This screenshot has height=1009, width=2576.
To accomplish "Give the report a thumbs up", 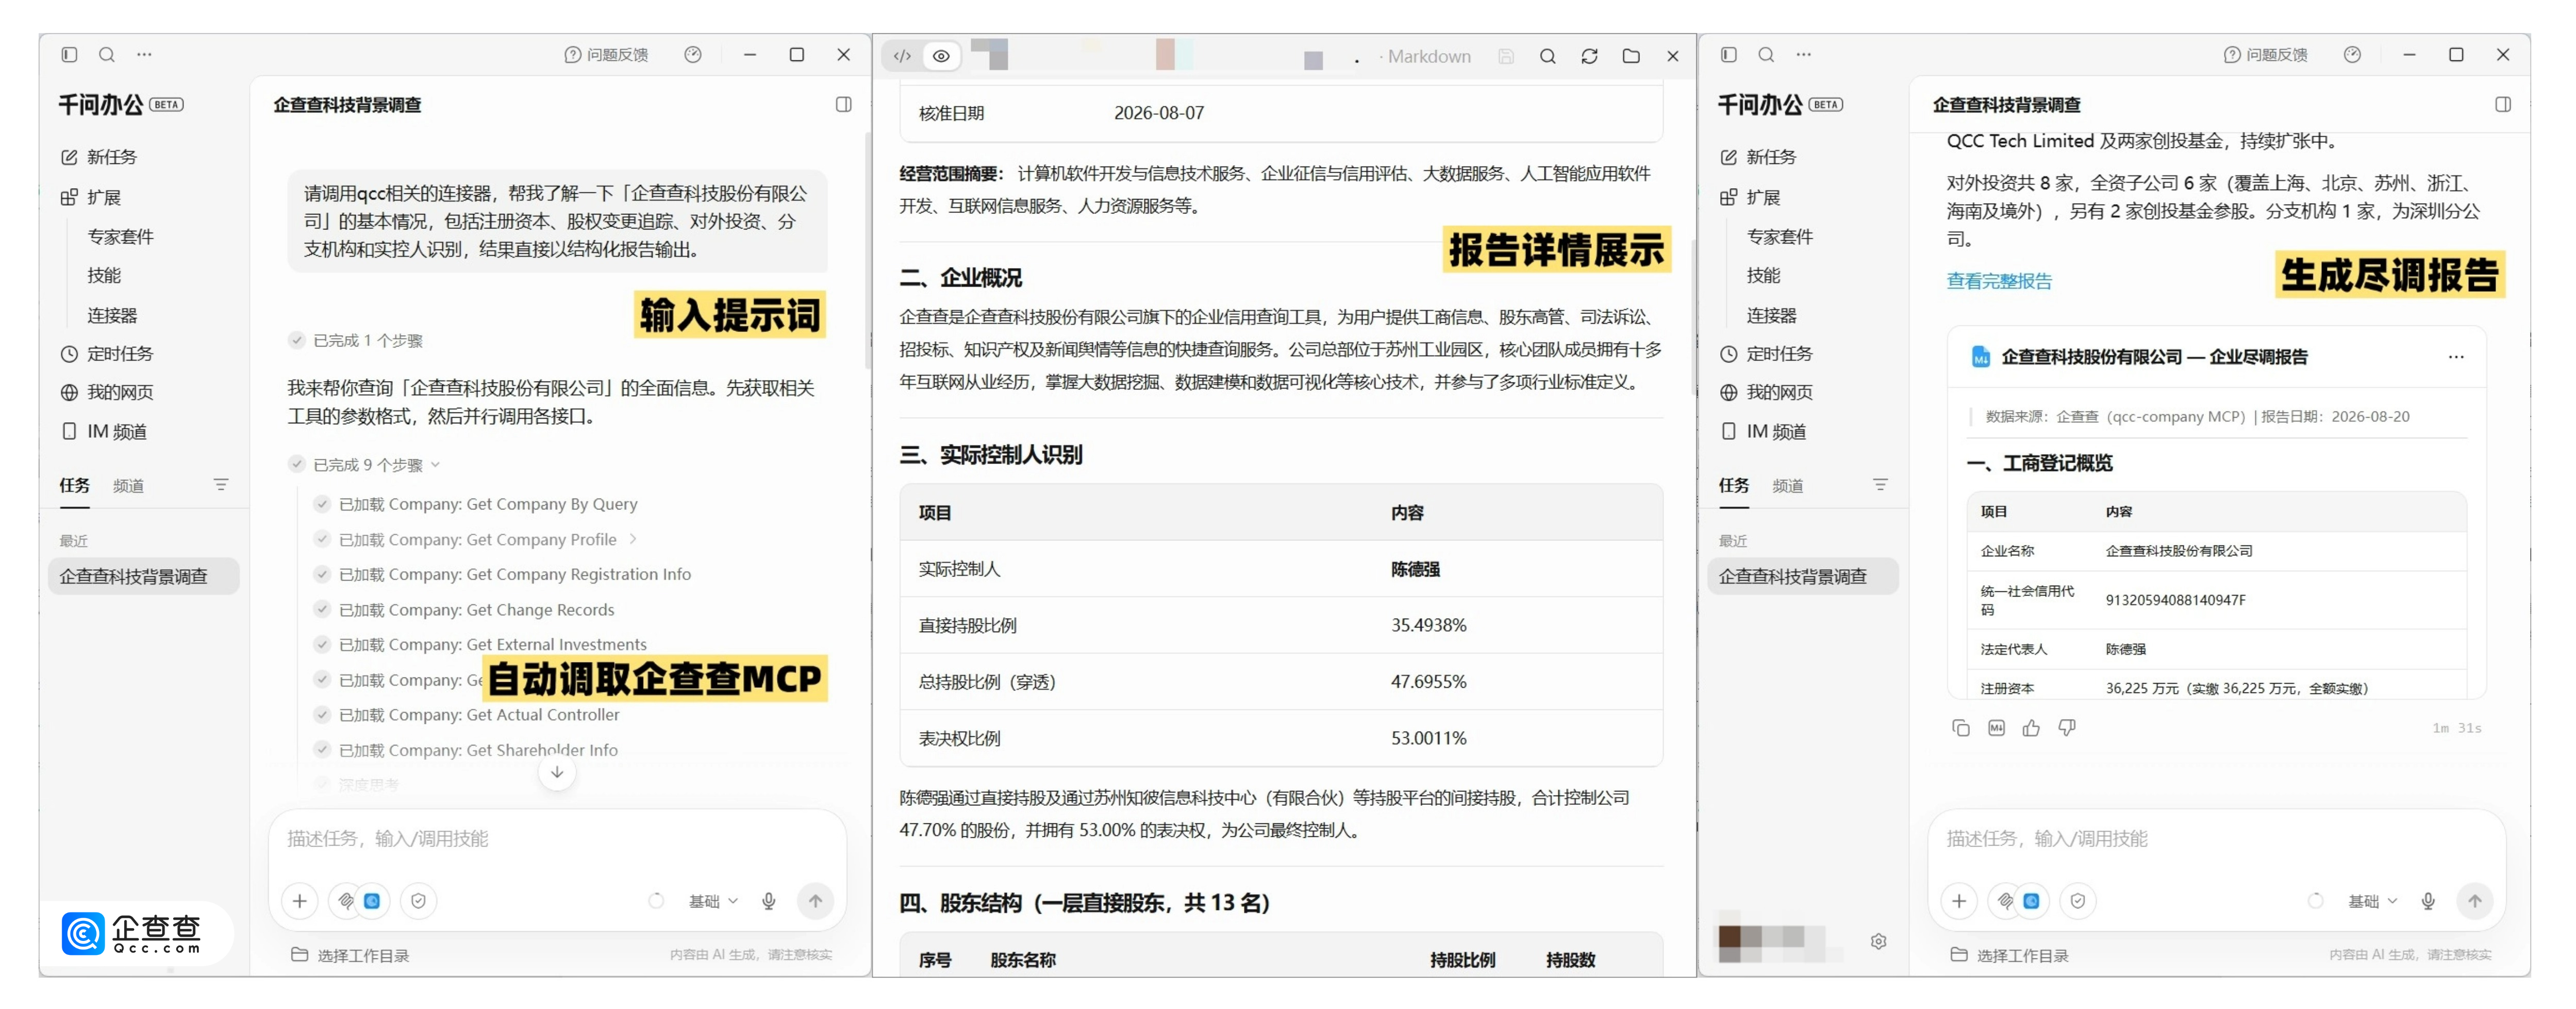I will point(2031,728).
